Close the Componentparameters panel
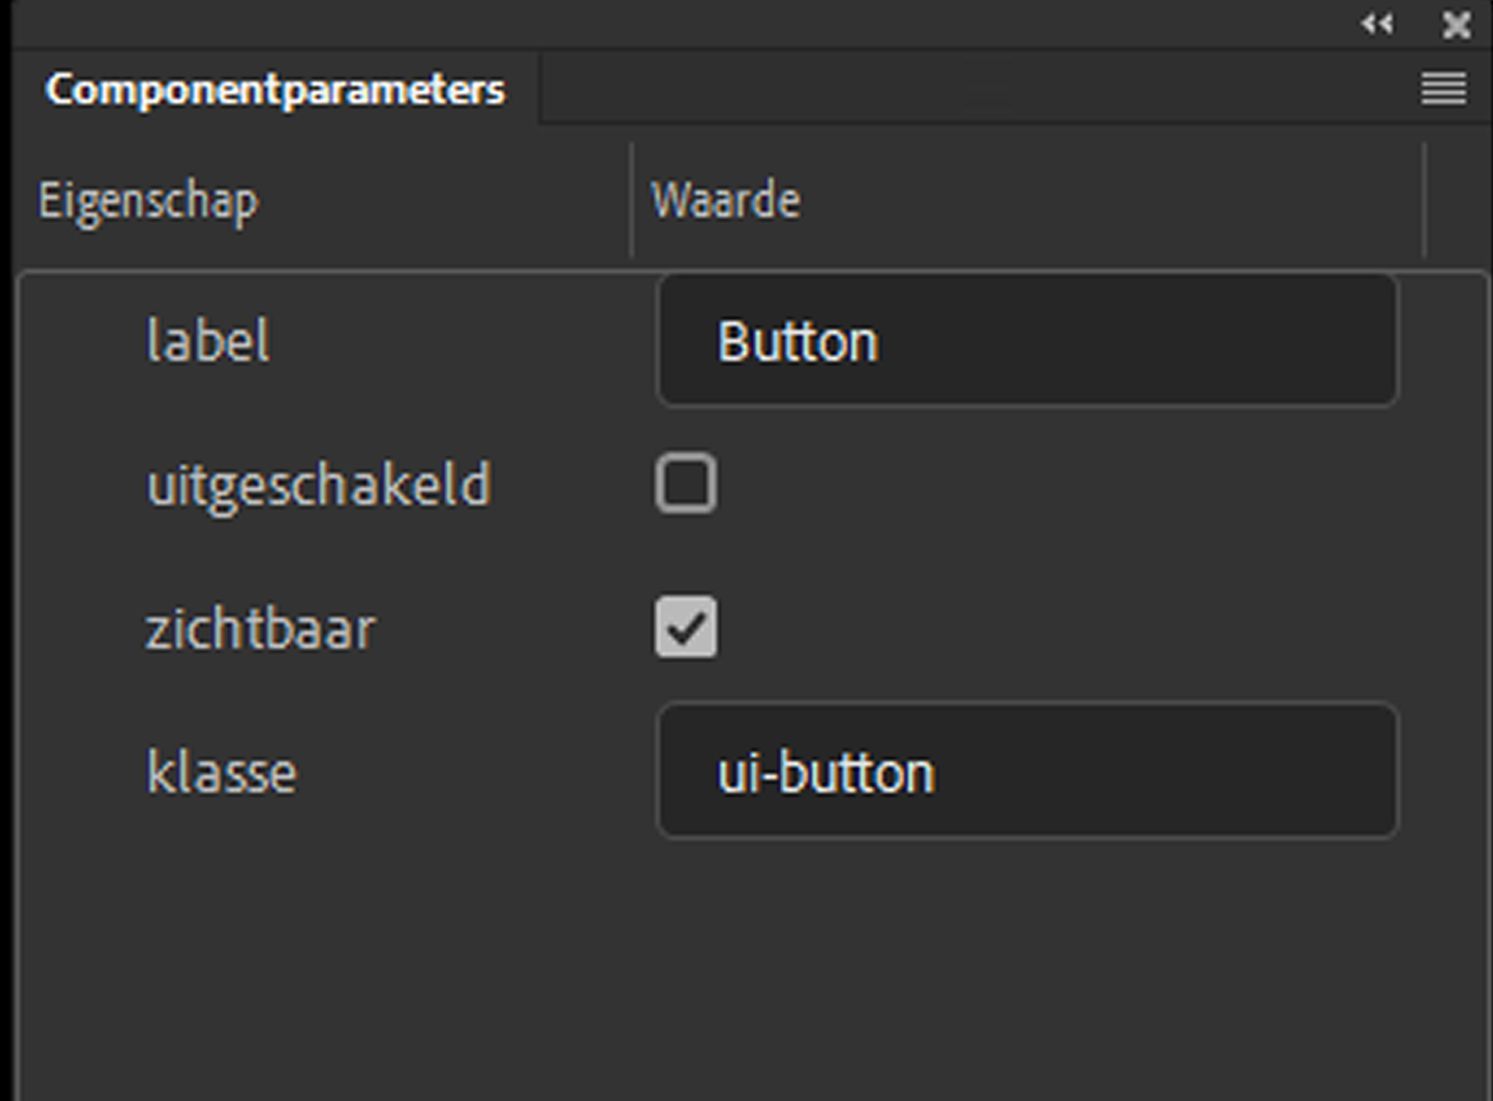This screenshot has height=1101, width=1493. tap(1456, 25)
